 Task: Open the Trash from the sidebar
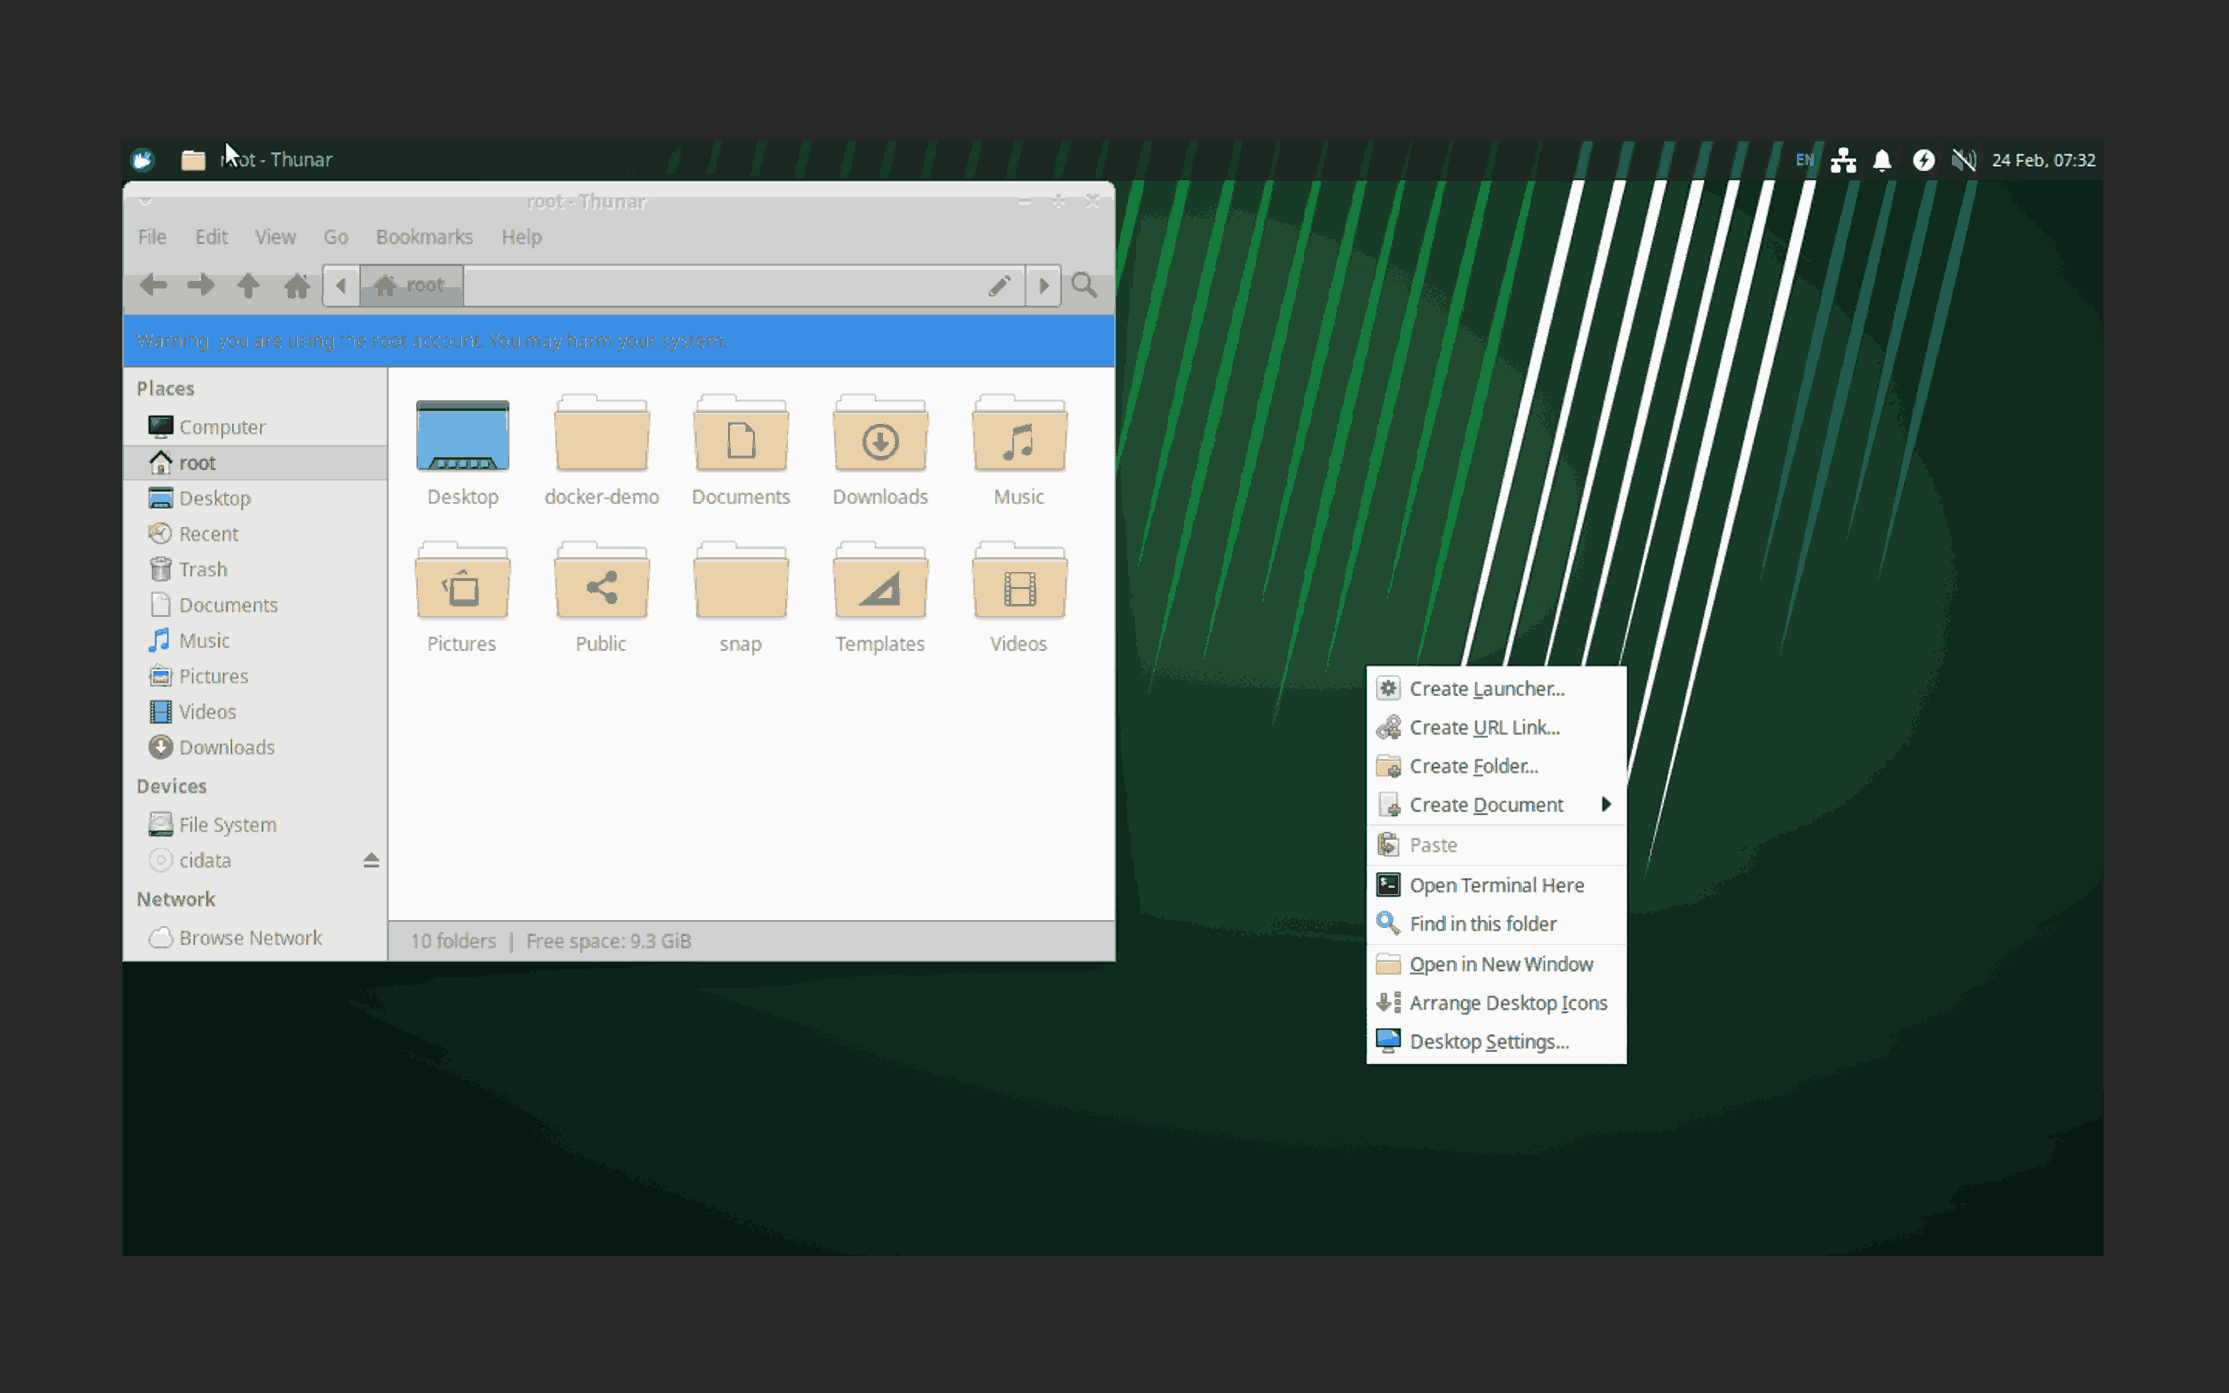[202, 568]
